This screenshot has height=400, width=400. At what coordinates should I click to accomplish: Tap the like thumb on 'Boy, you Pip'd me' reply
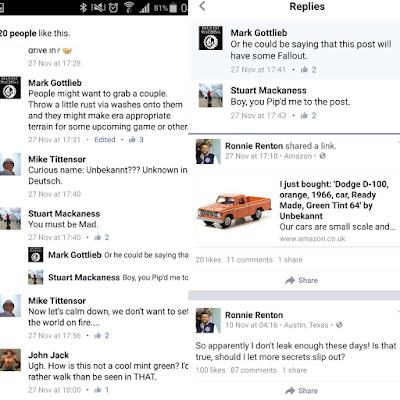[x=304, y=115]
